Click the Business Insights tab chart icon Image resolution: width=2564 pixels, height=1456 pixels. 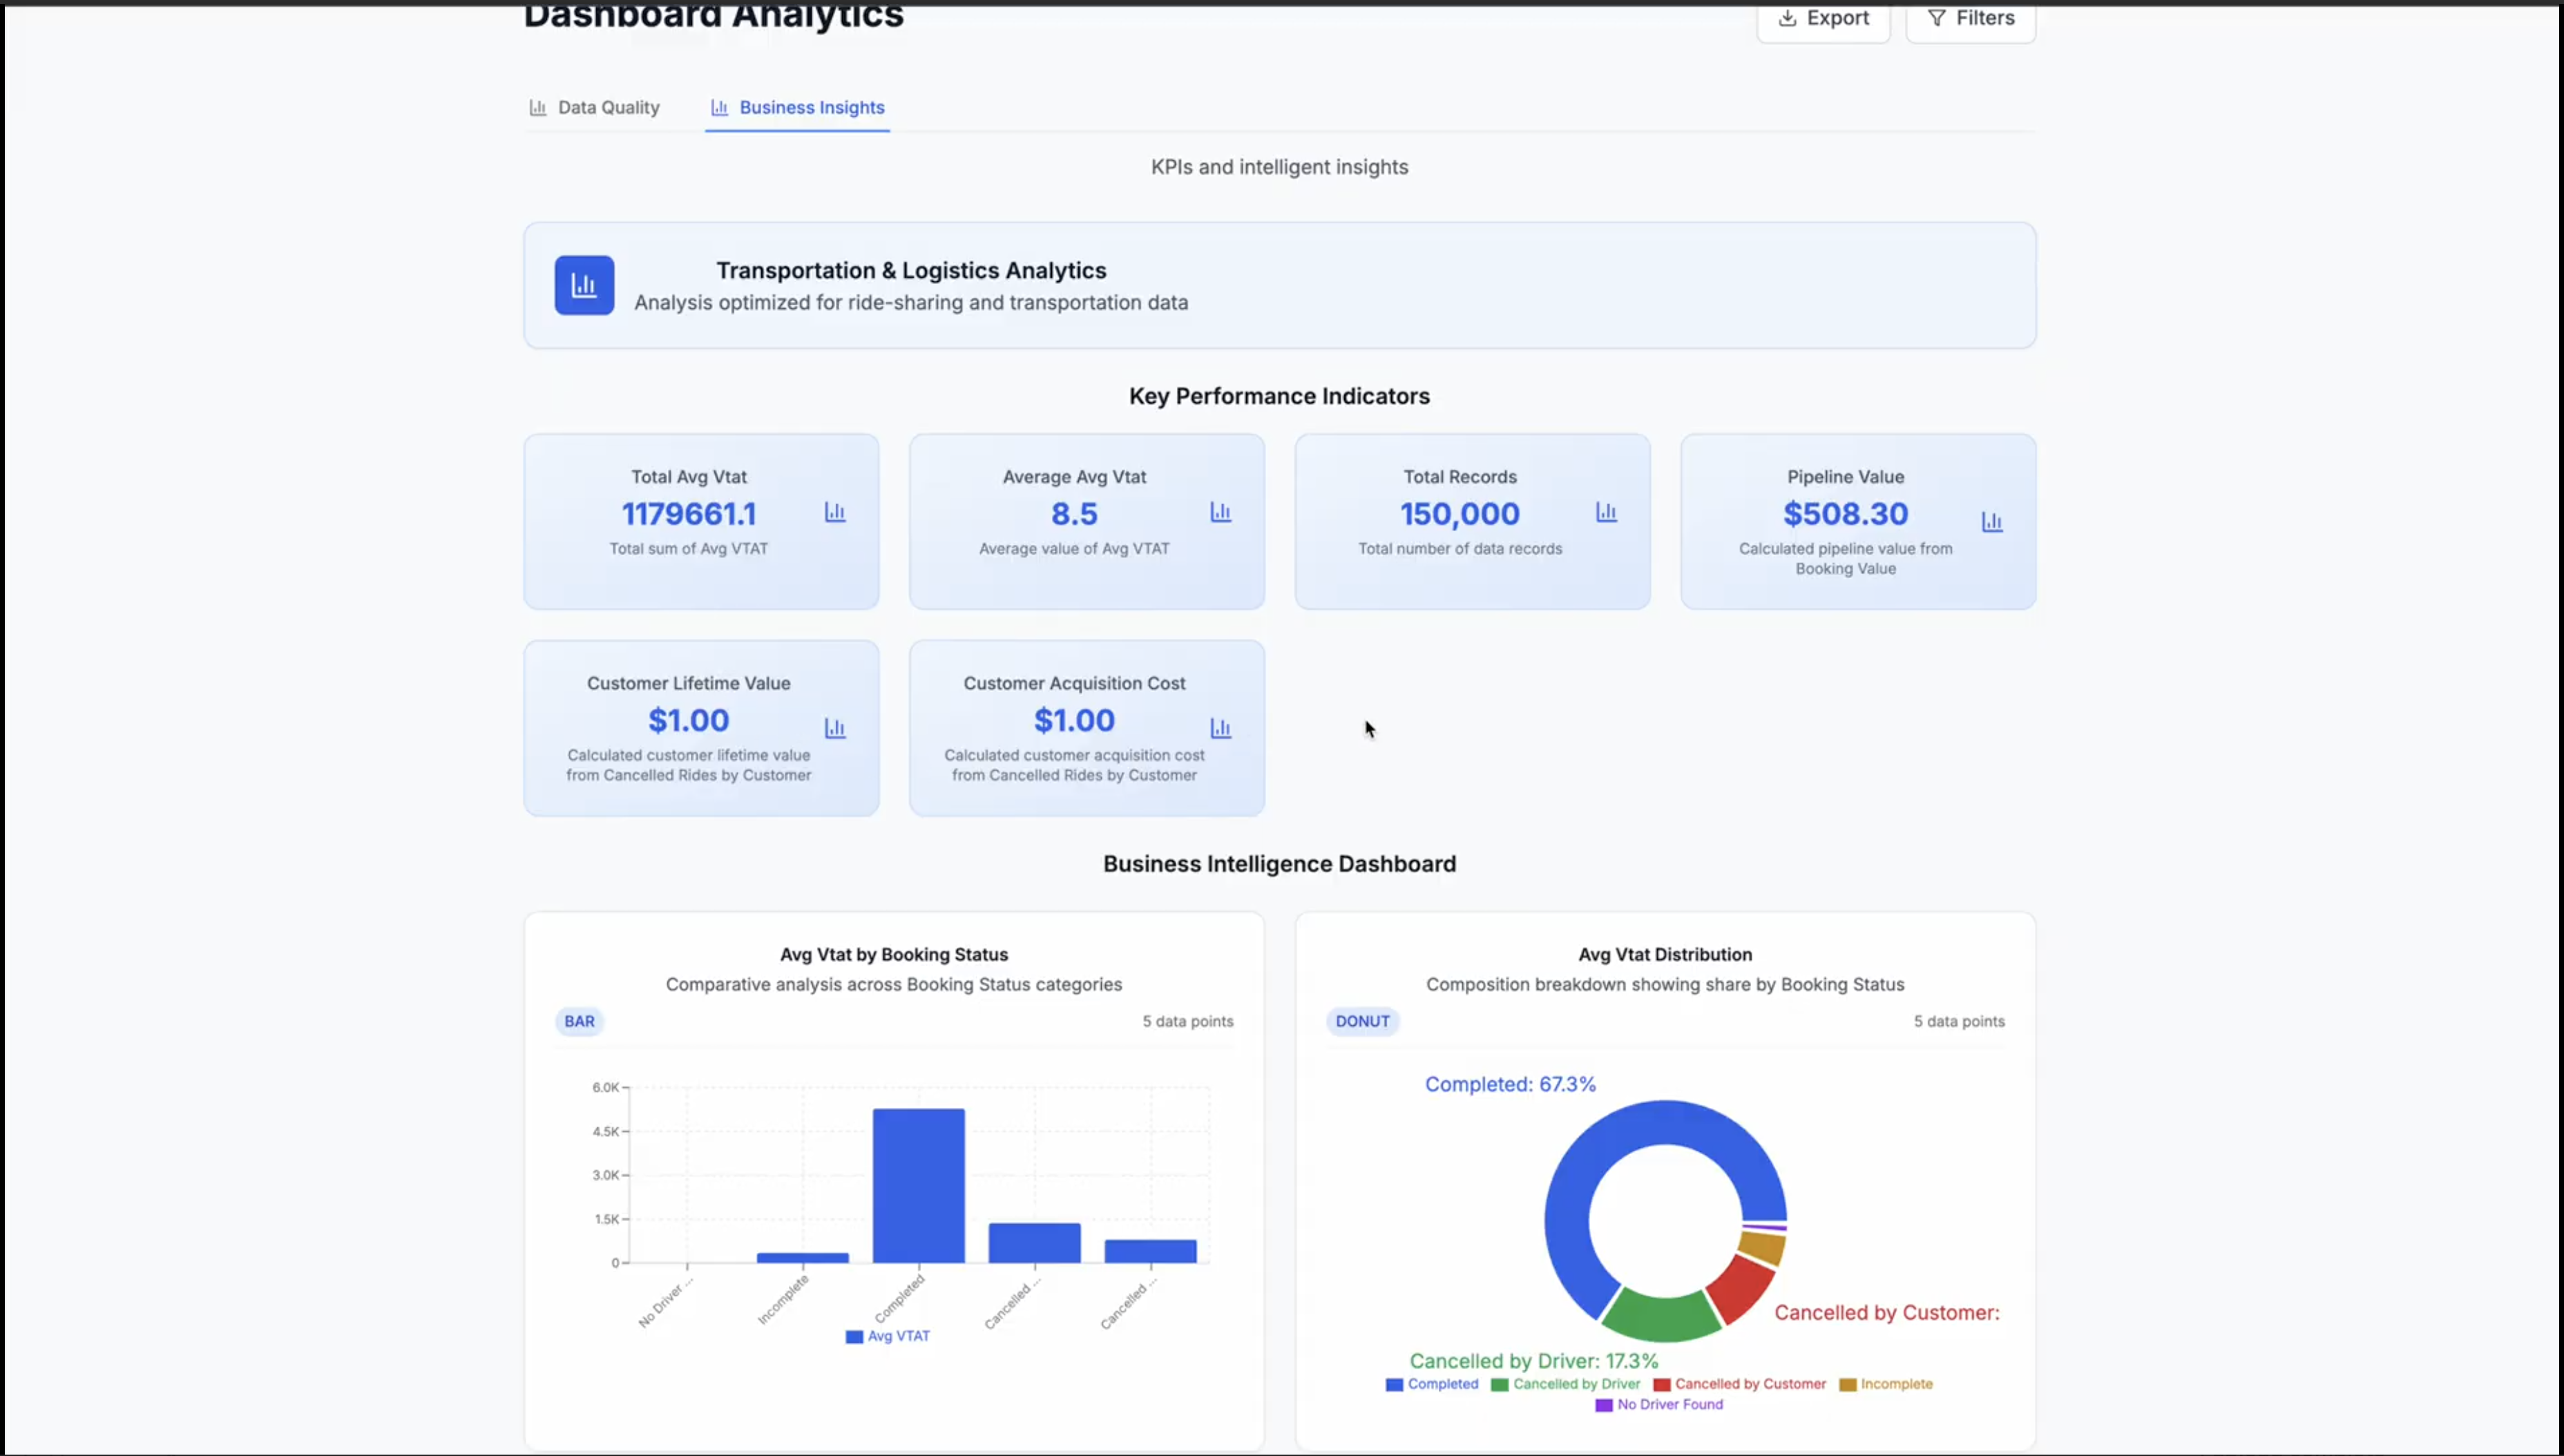coord(719,107)
